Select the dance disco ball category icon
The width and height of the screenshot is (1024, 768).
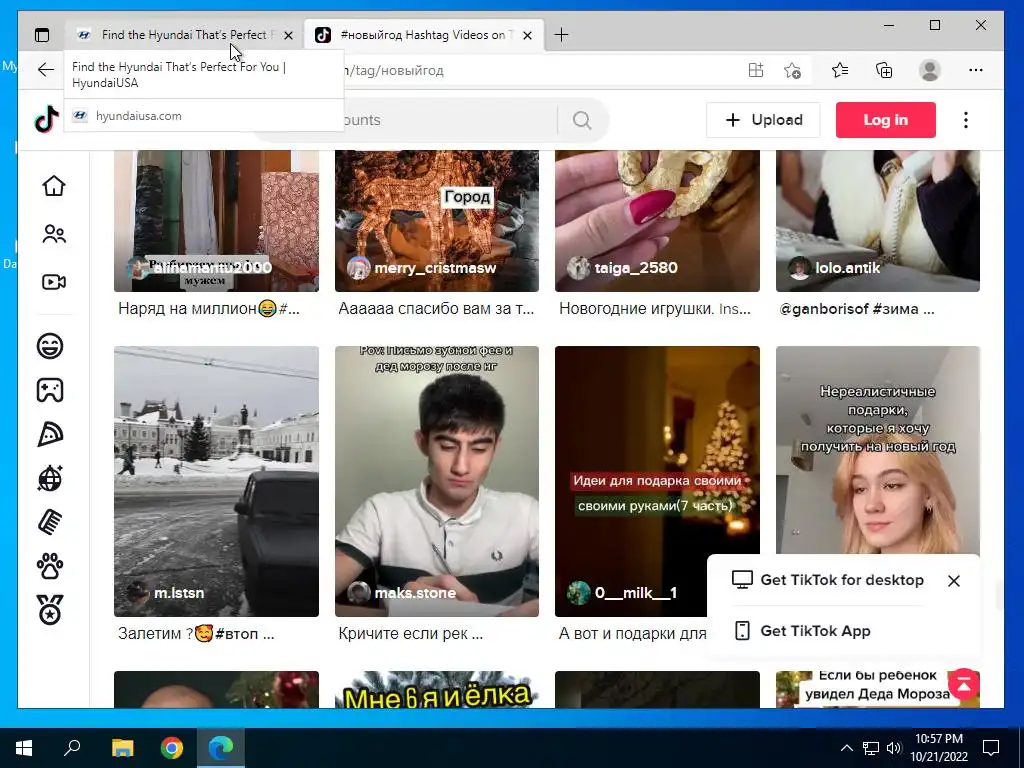click(x=50, y=479)
